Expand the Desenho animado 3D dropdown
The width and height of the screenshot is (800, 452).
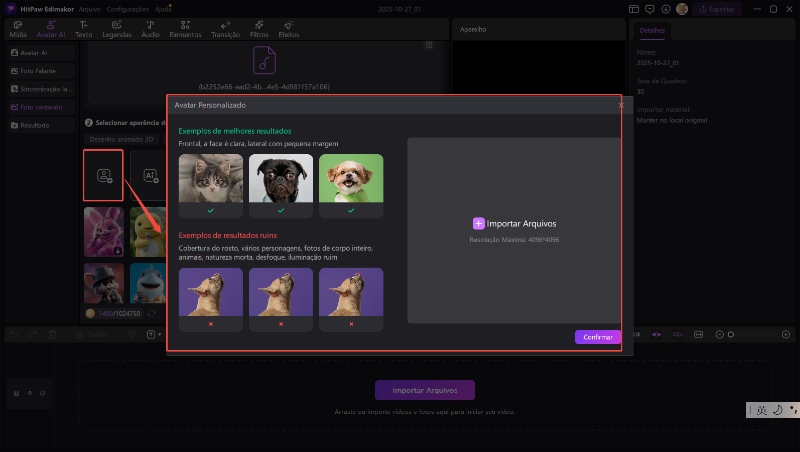120,139
